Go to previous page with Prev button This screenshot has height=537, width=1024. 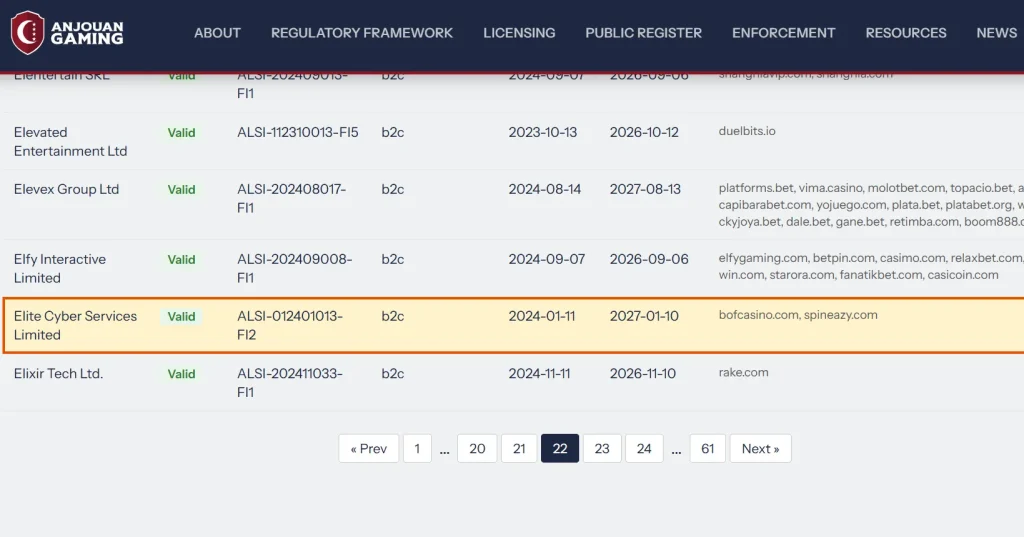click(368, 448)
